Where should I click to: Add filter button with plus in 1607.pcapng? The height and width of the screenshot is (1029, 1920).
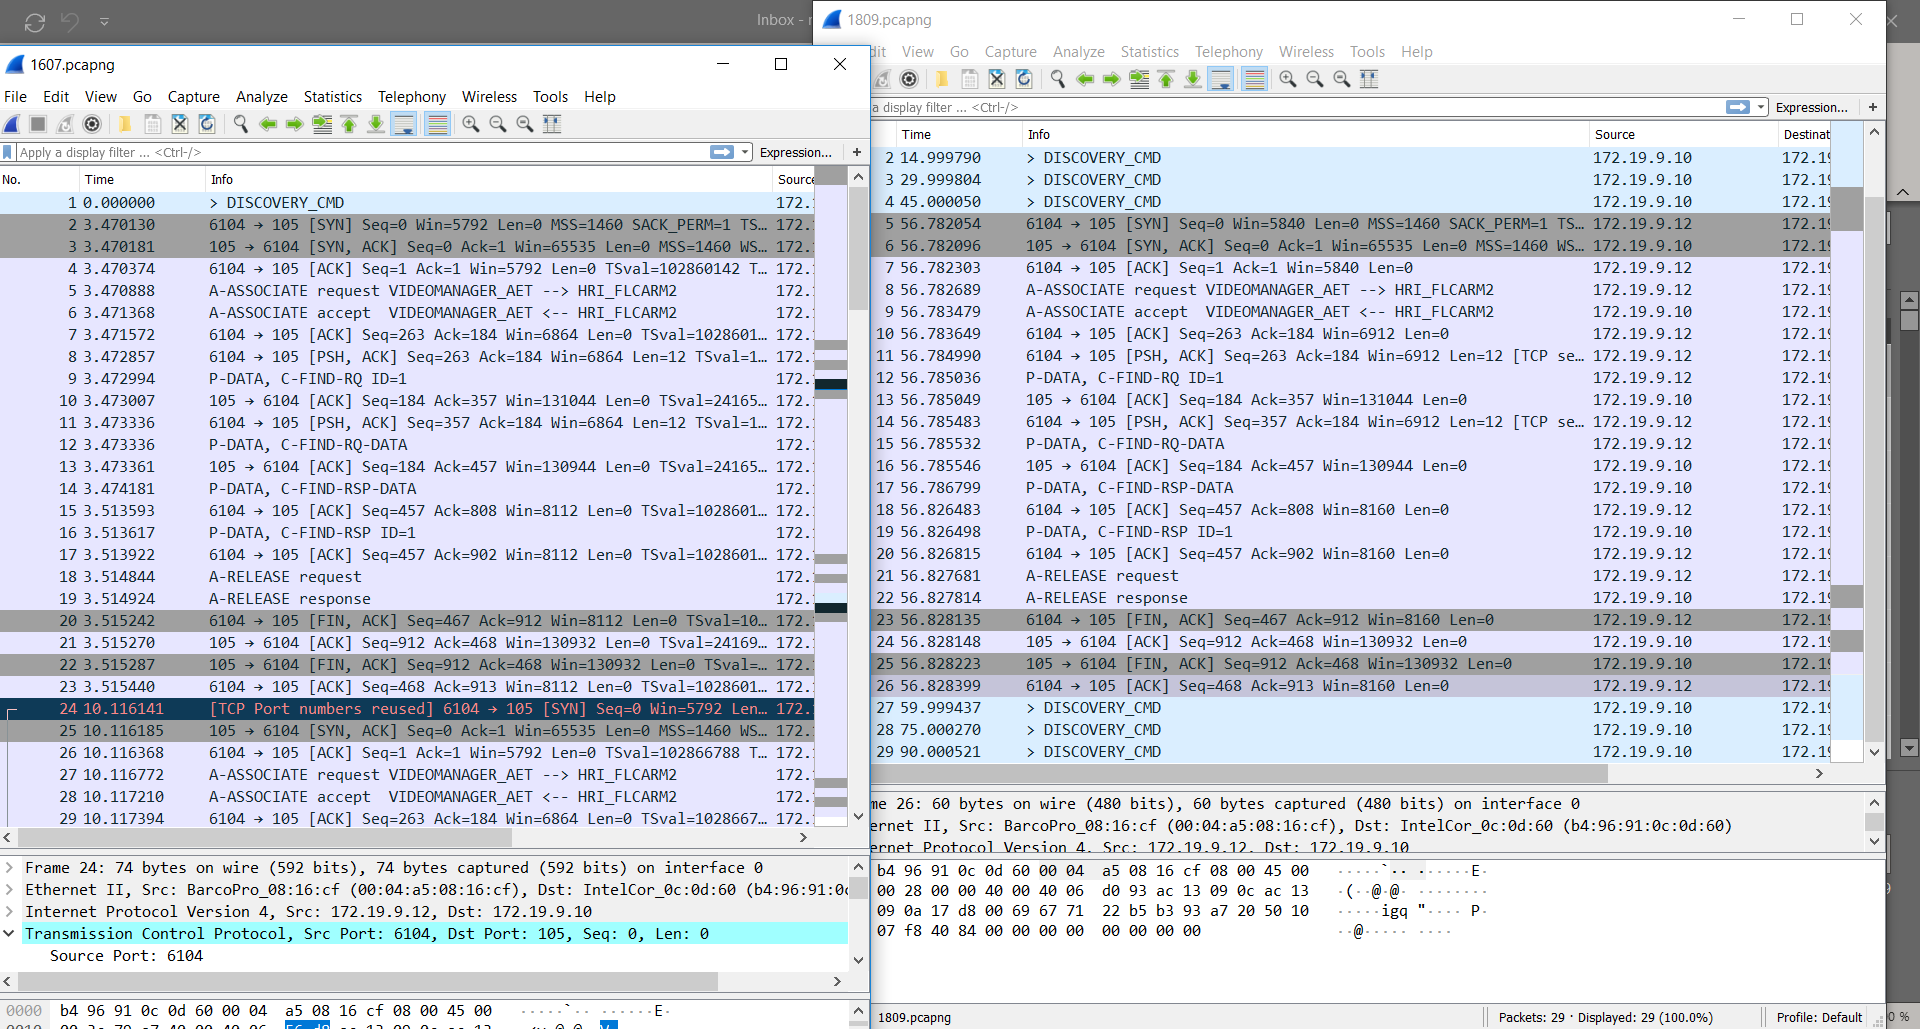857,152
